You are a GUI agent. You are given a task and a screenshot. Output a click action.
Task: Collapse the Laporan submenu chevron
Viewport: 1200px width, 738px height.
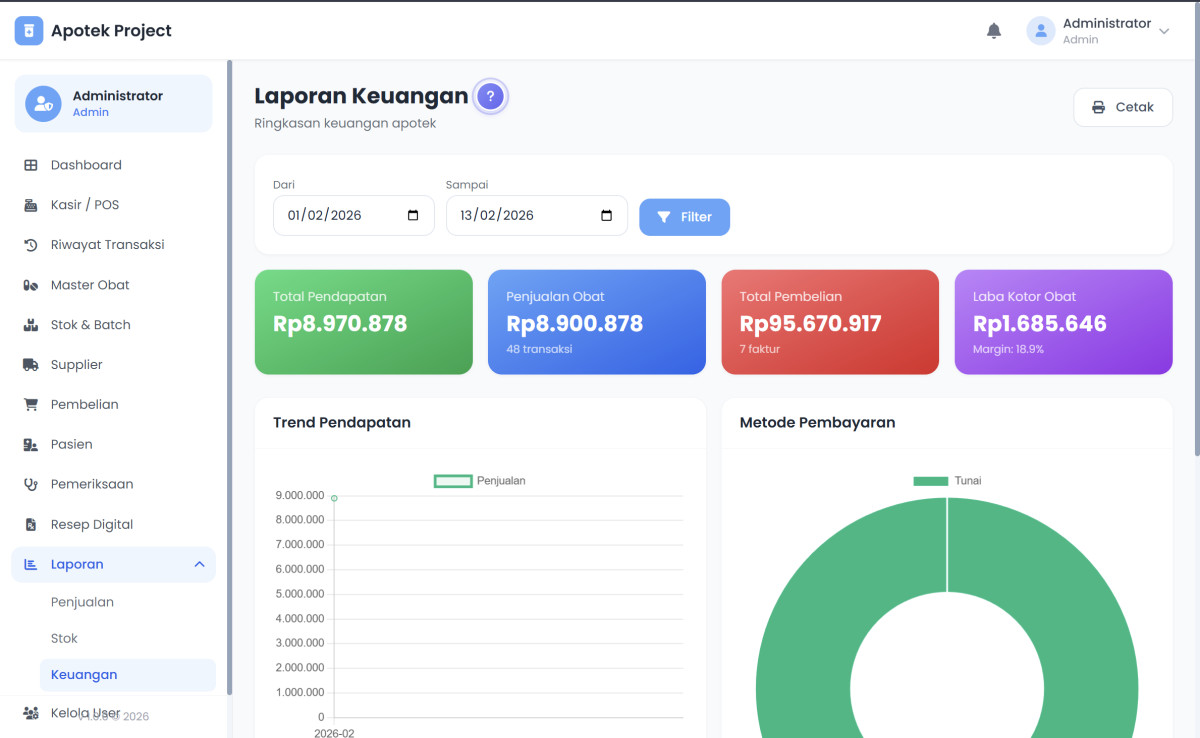point(199,564)
